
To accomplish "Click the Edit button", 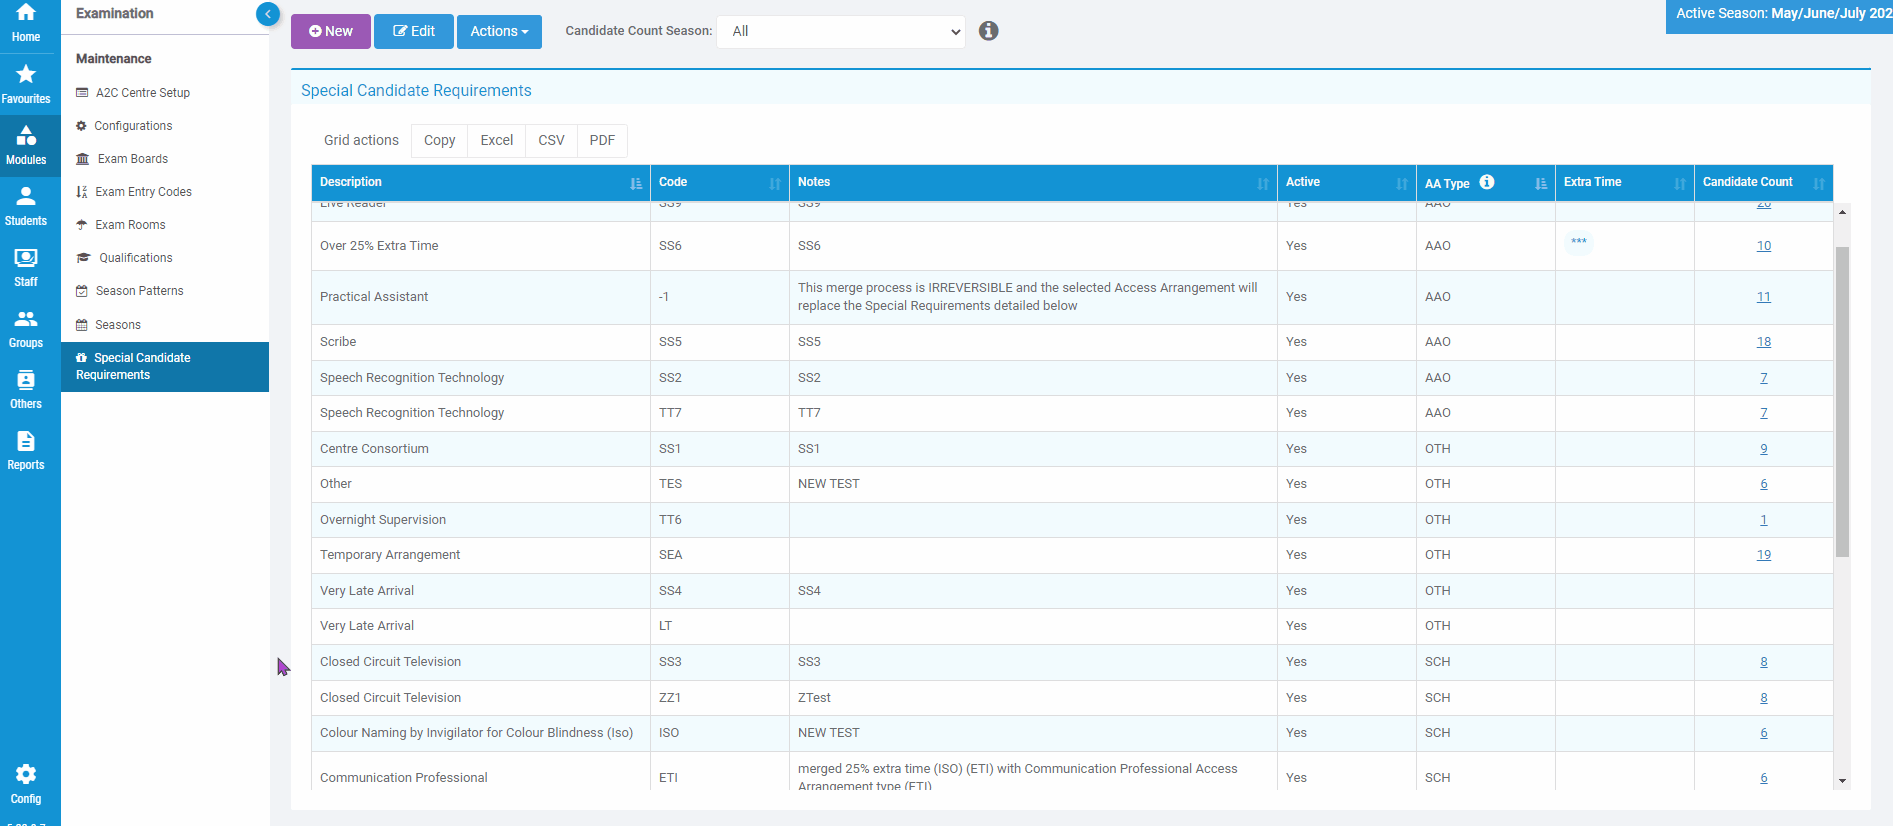I will [x=413, y=31].
